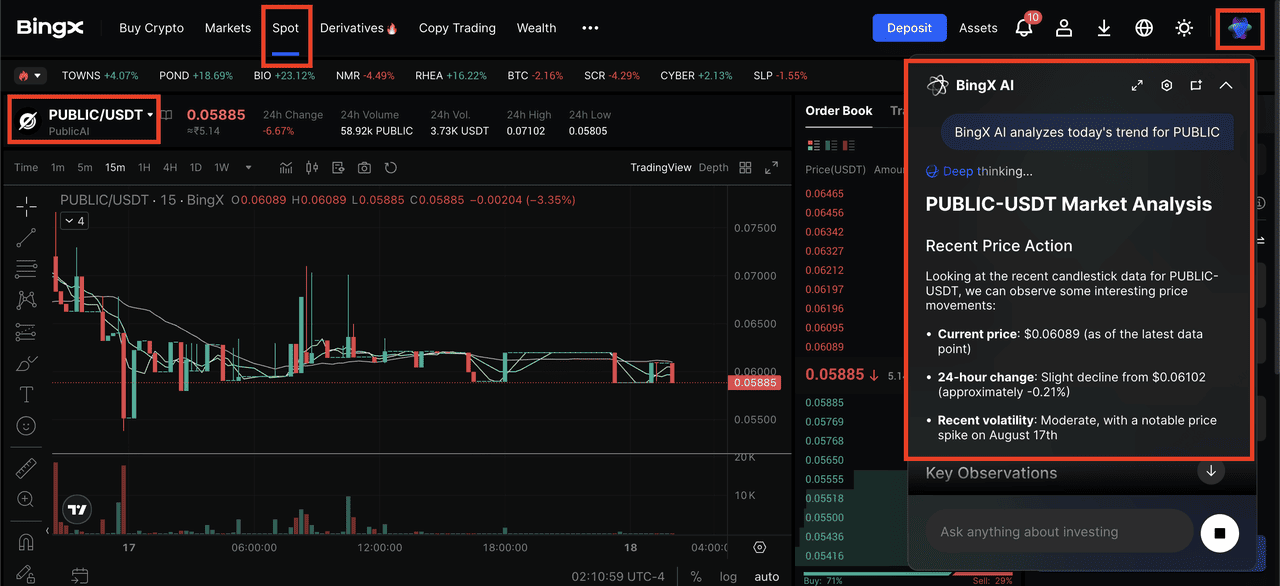1280x586 pixels.
Task: Expand the chart to fullscreen
Action: [x=771, y=167]
